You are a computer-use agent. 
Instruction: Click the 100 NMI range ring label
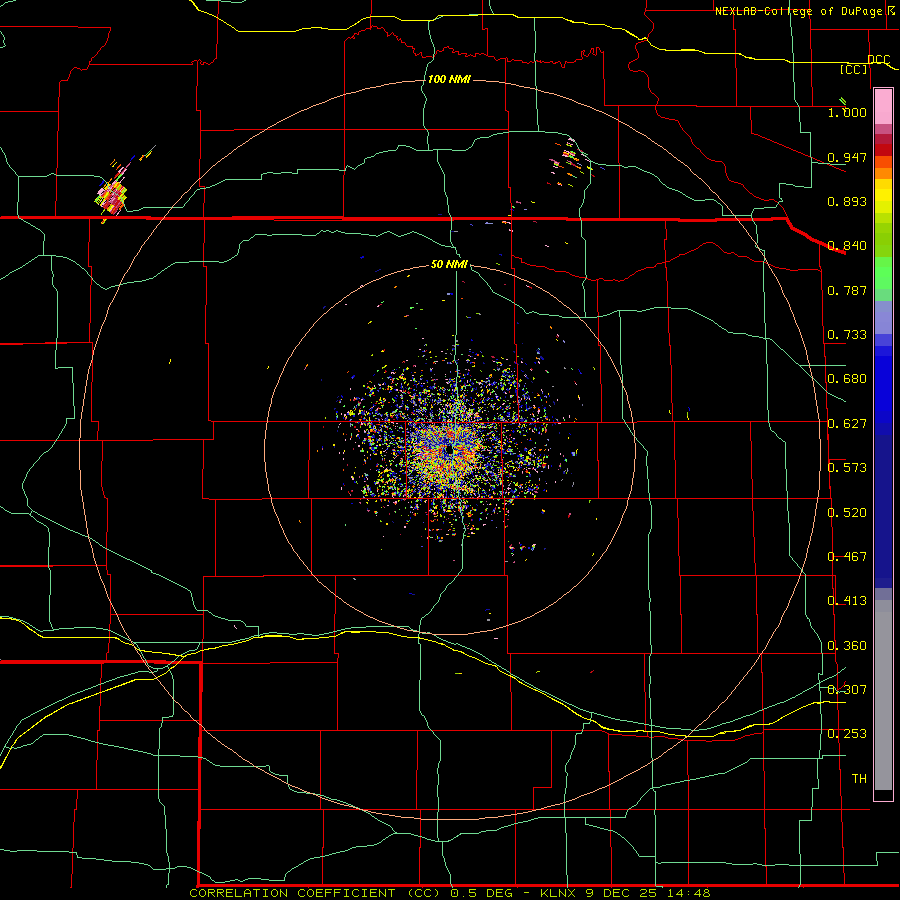click(x=449, y=79)
